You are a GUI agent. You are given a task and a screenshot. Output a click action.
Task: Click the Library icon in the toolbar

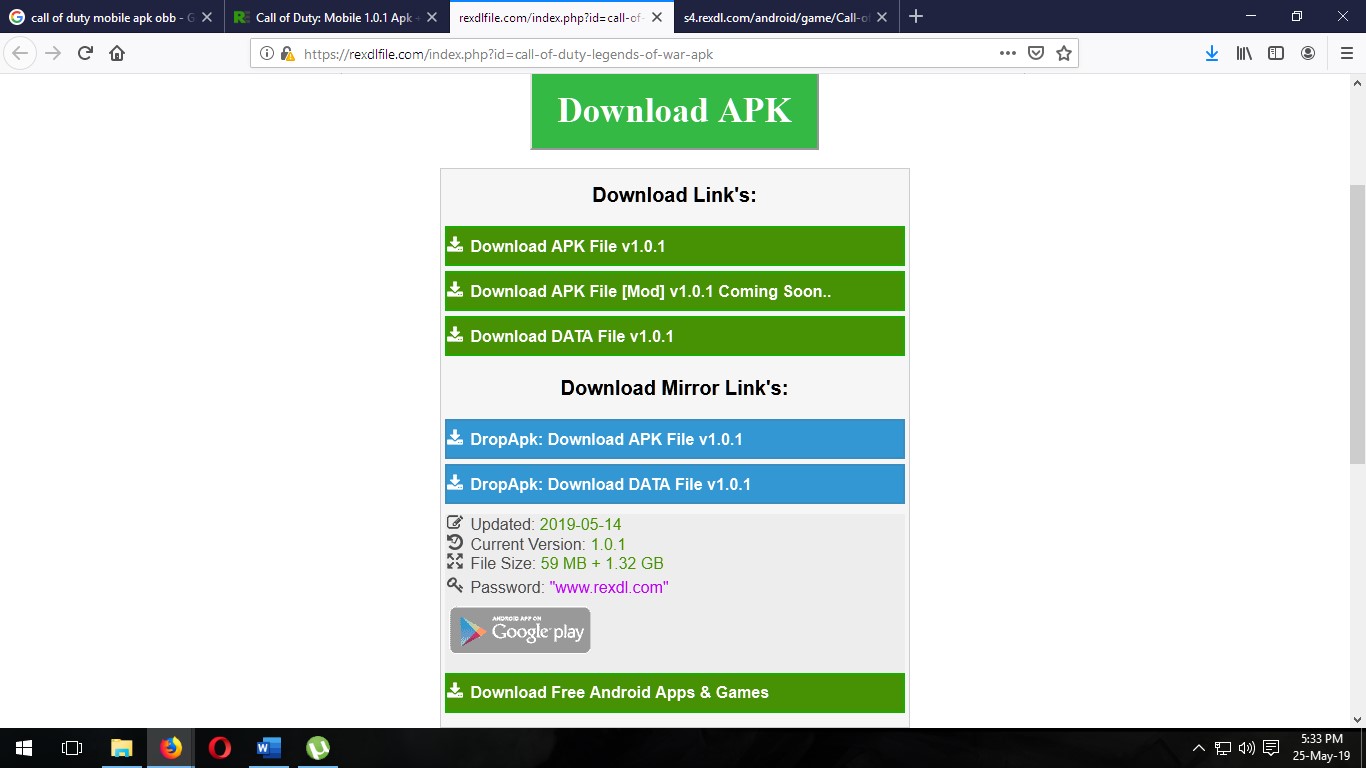coord(1243,53)
